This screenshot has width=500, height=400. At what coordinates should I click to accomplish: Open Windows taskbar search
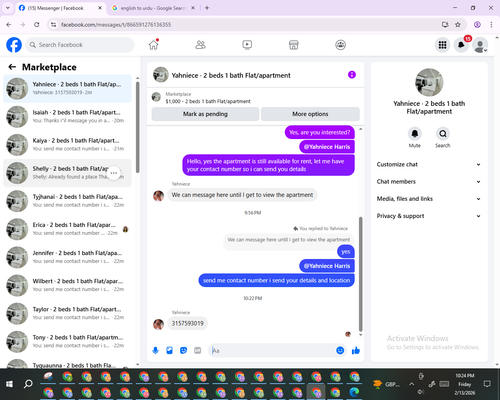click(x=28, y=384)
